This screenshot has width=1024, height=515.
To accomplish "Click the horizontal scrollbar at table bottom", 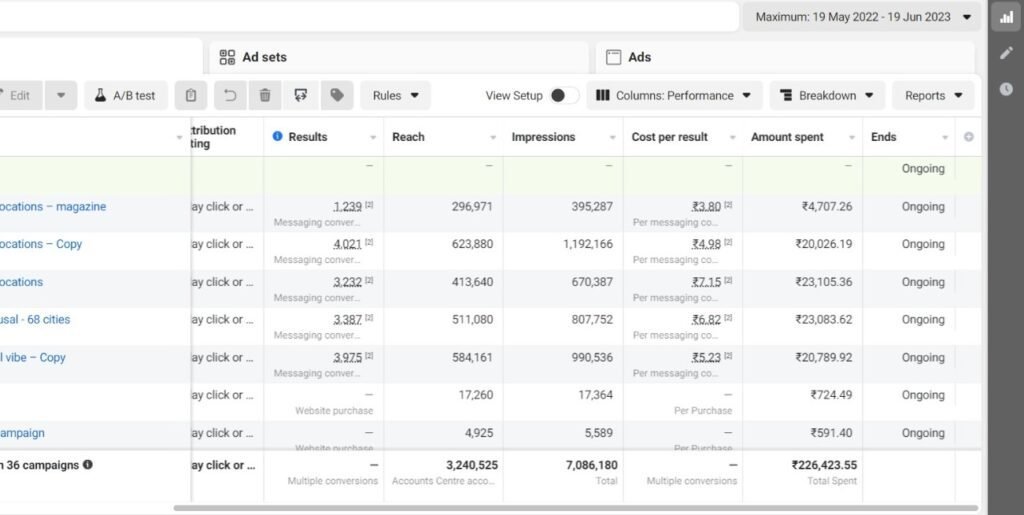I will click(x=575, y=508).
